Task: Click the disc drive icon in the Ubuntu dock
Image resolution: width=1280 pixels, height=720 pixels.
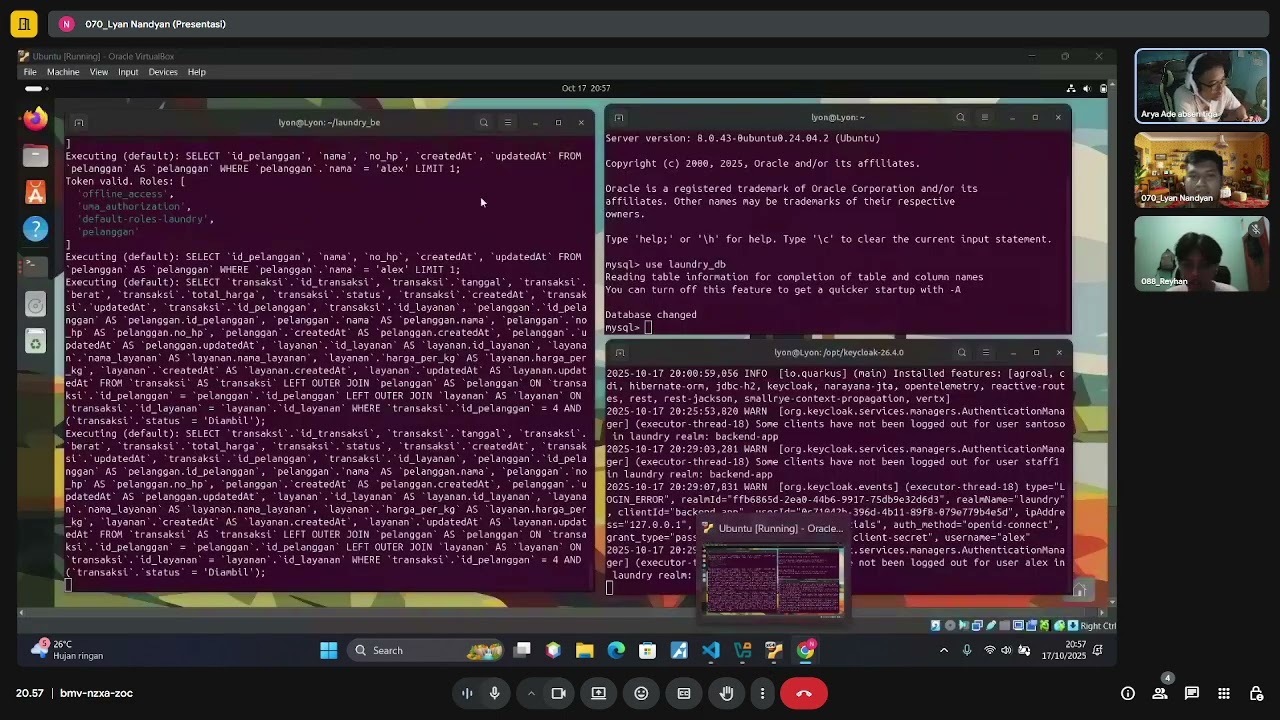Action: pos(36,305)
